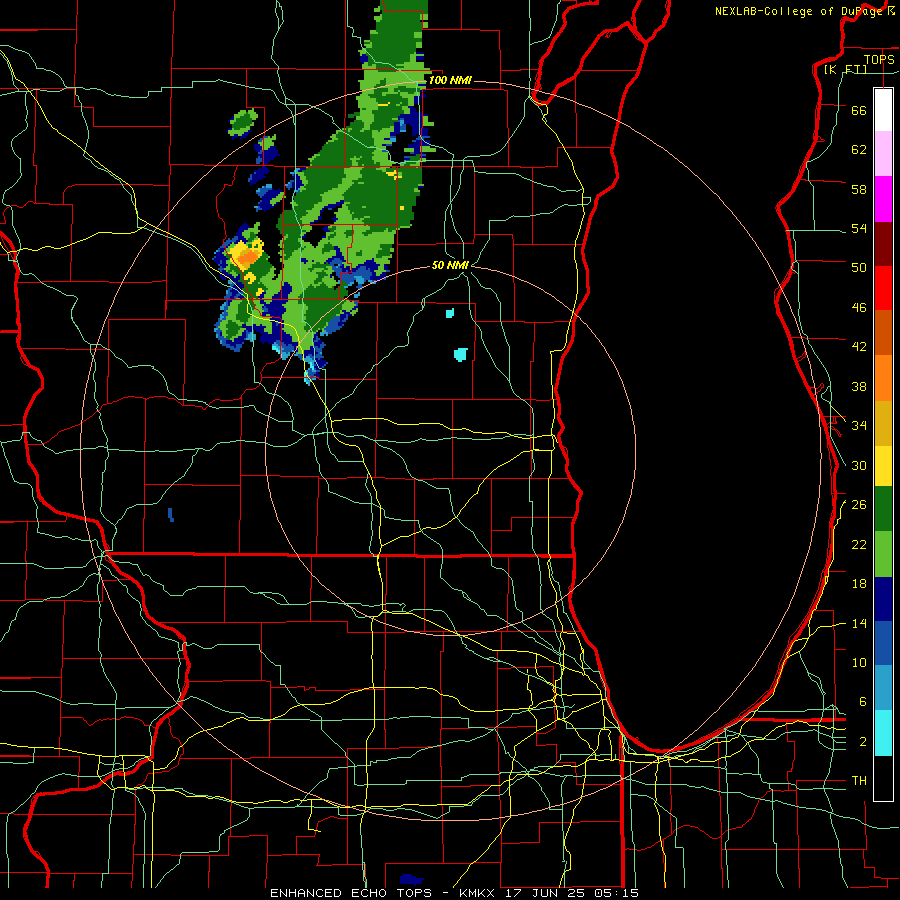Click the 42 legend value
900x900 pixels.
(859, 347)
